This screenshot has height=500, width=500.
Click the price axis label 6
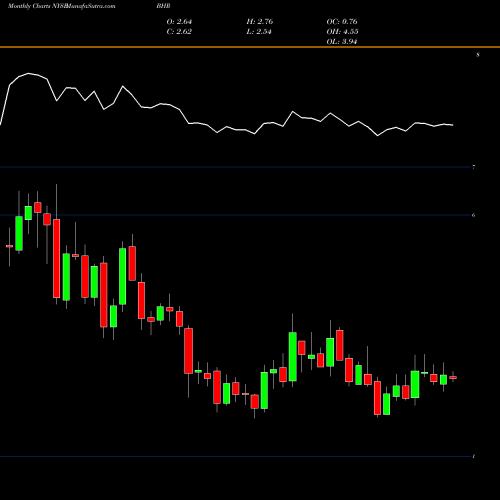click(474, 215)
